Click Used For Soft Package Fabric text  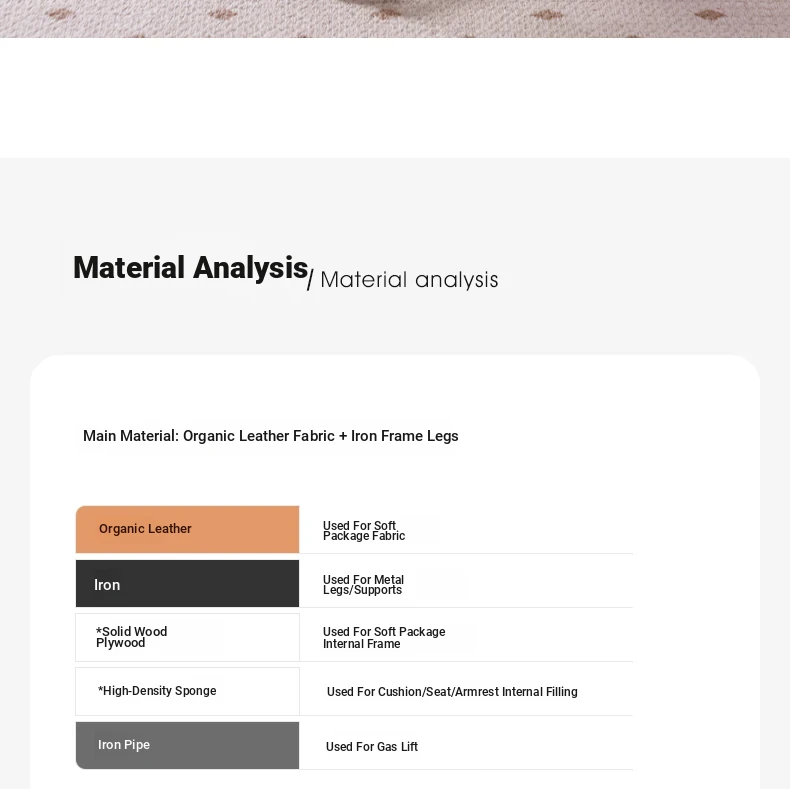pos(364,531)
